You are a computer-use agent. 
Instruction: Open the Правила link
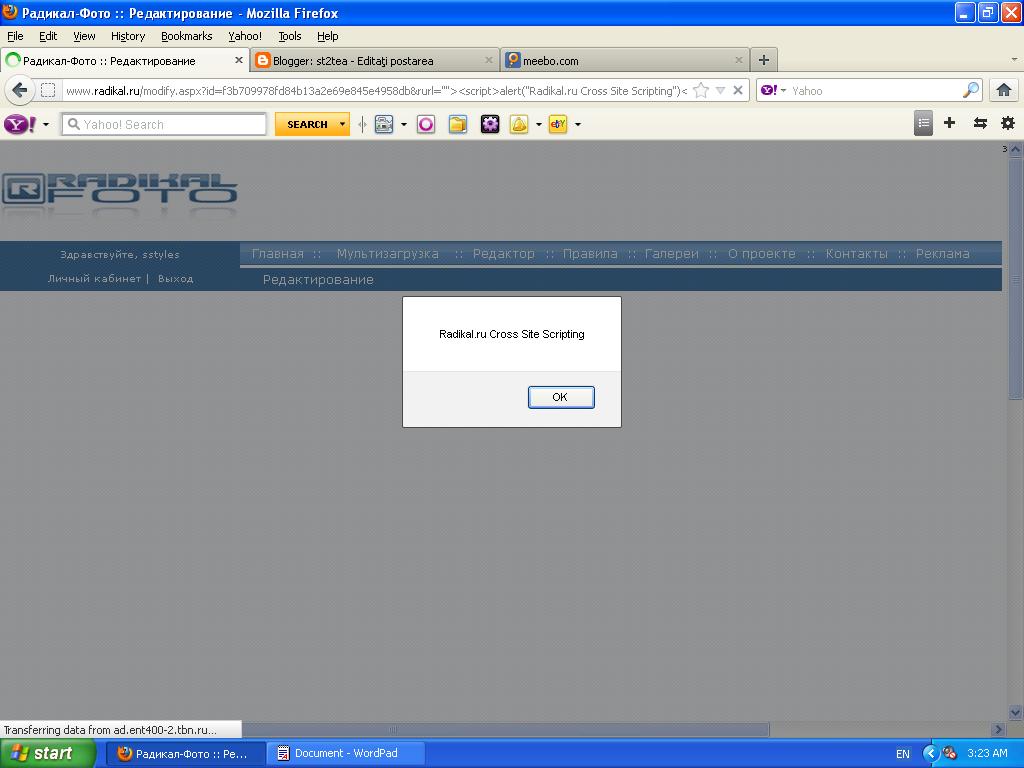590,253
